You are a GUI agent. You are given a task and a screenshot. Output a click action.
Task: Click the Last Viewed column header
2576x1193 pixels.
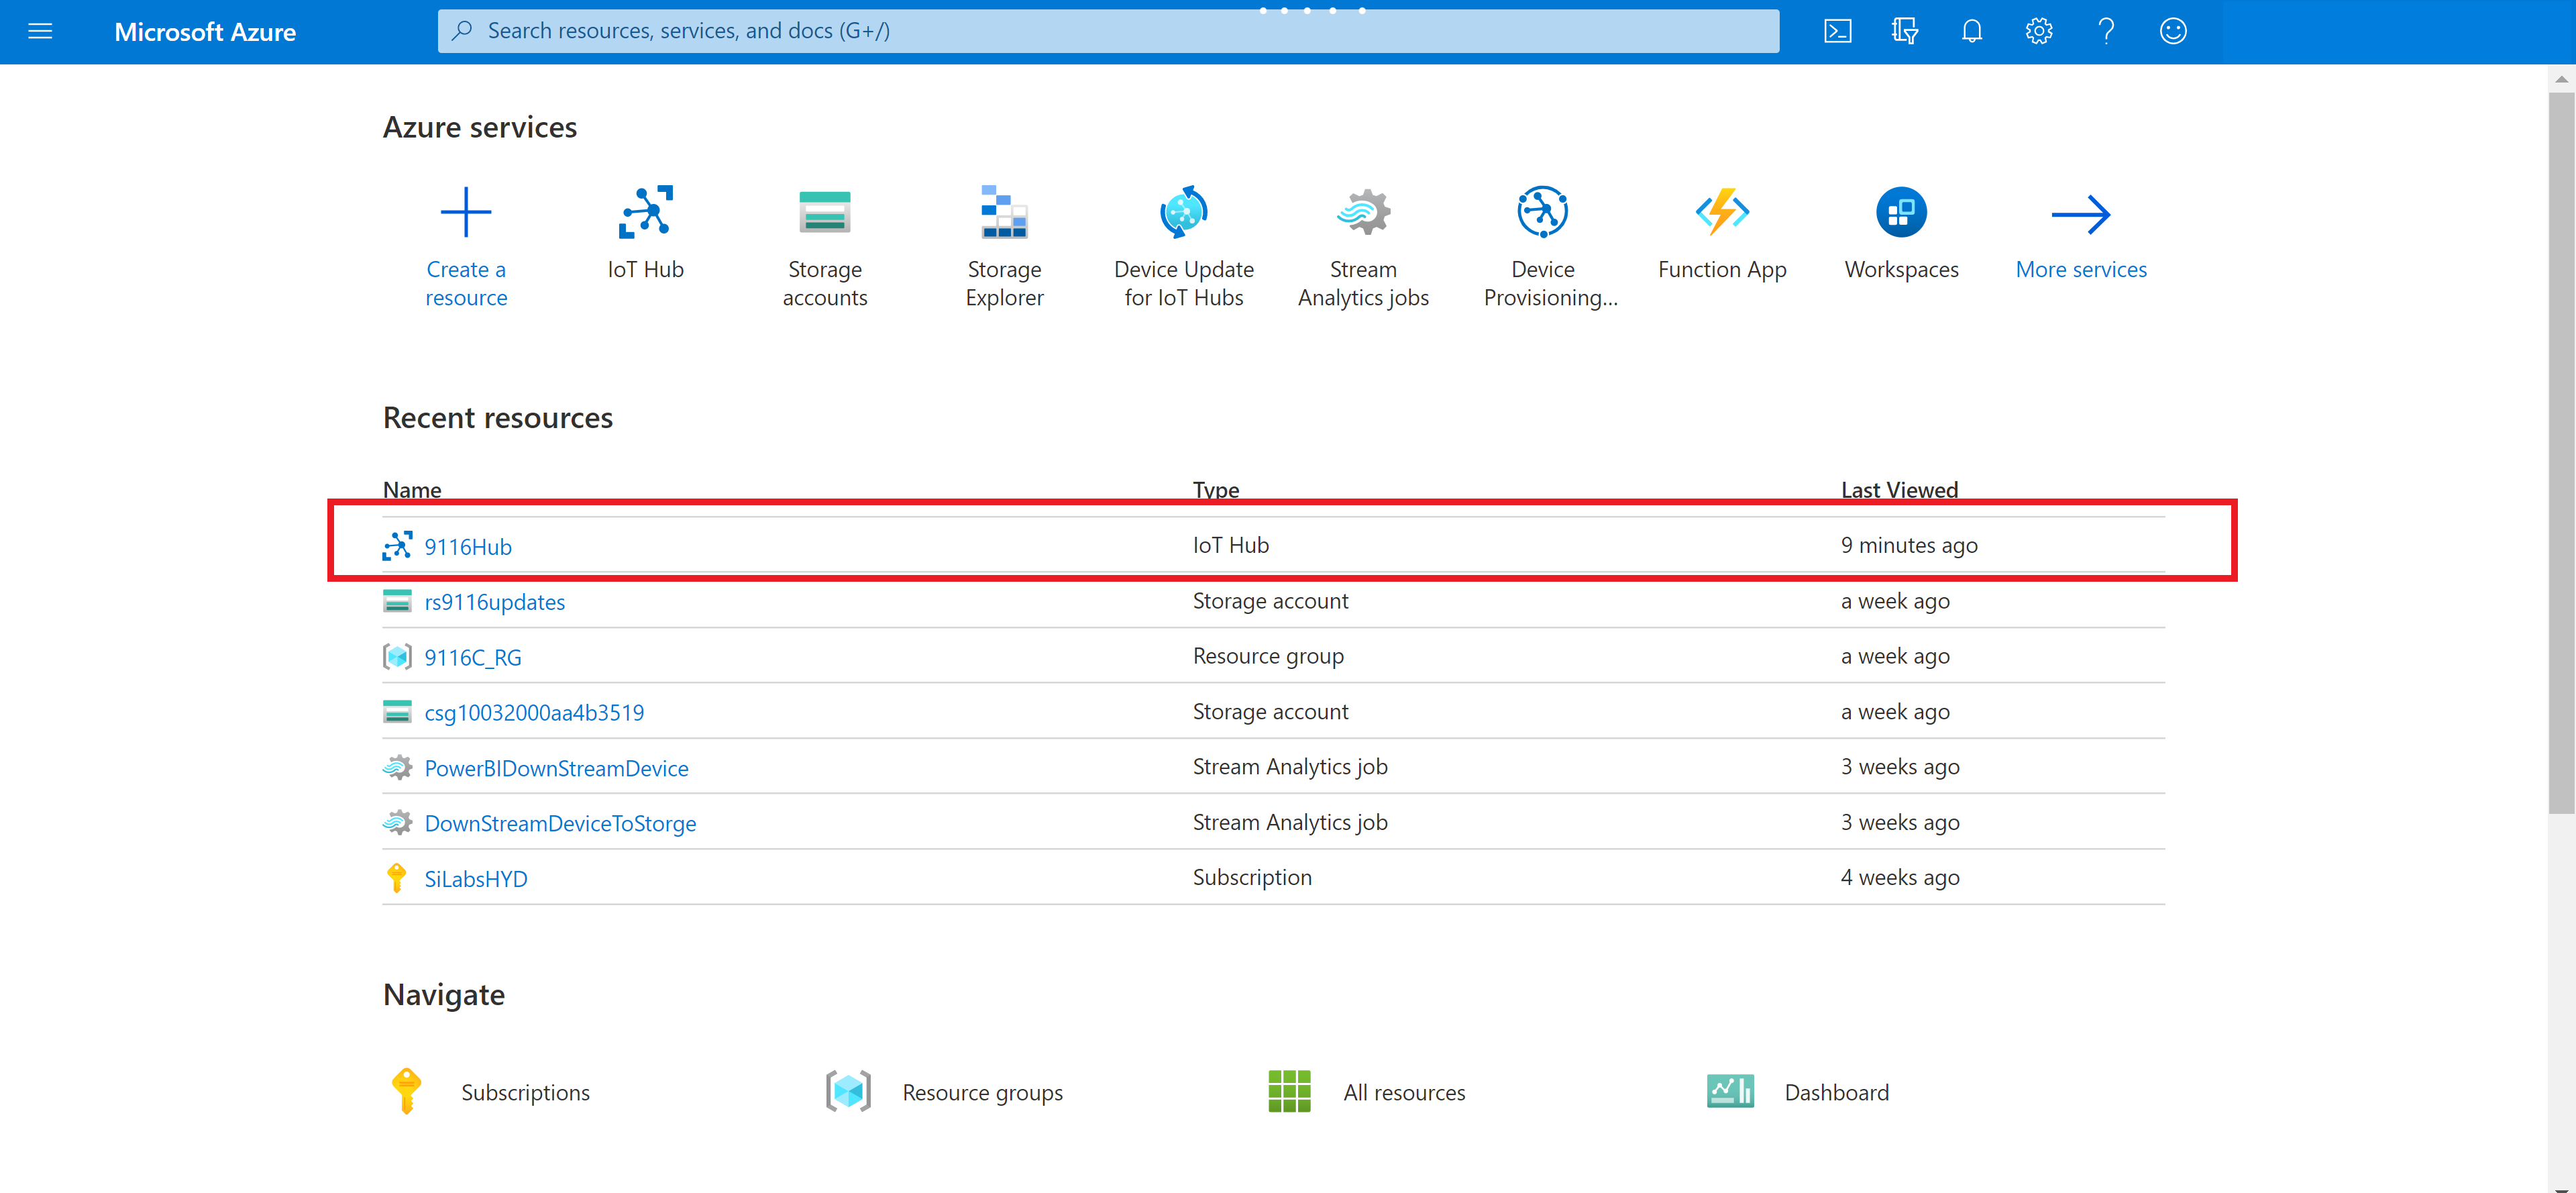[x=1899, y=490]
